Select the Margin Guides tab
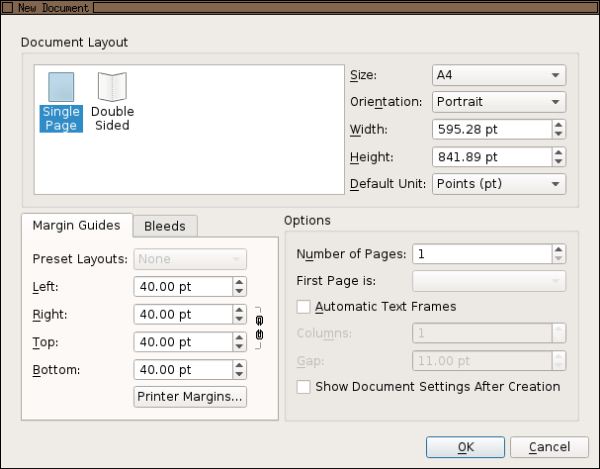The height and width of the screenshot is (469, 600). pos(76,225)
